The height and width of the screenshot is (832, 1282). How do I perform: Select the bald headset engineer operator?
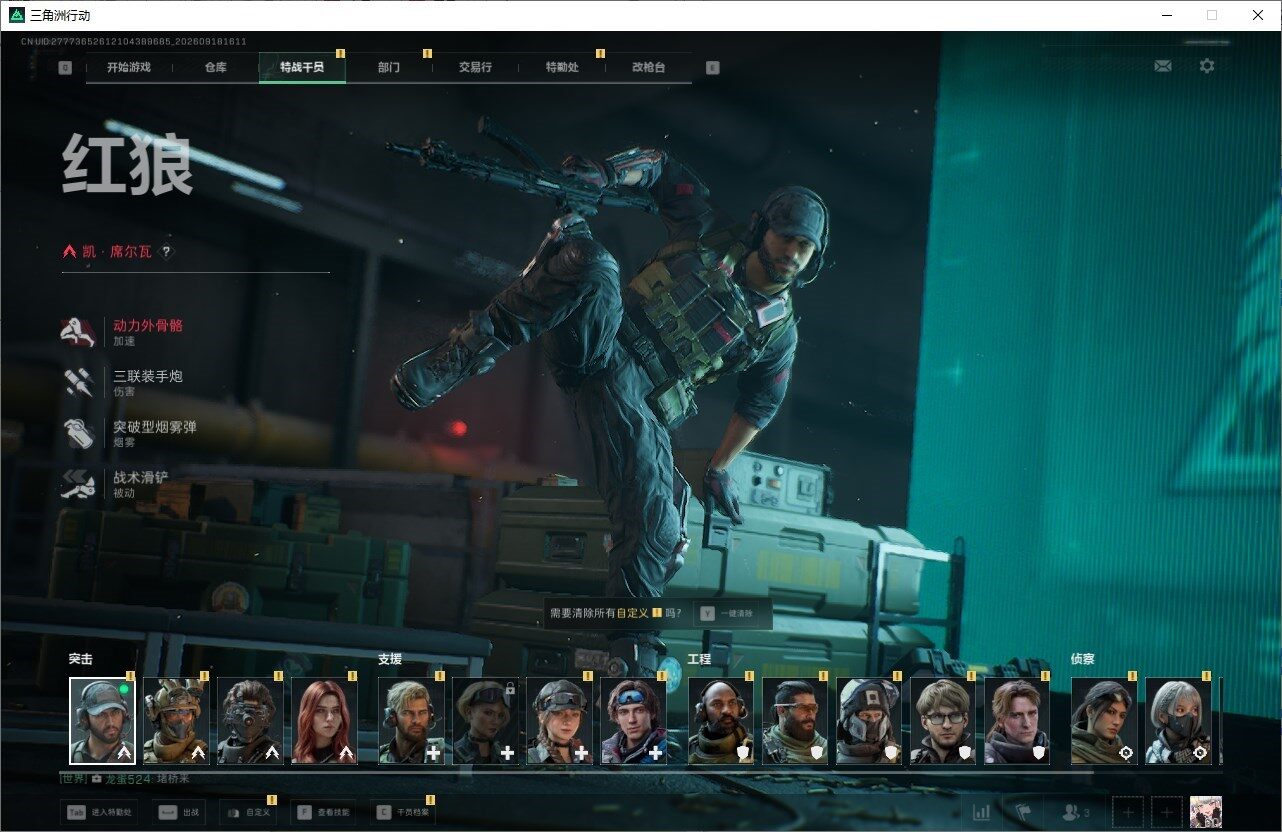[721, 721]
